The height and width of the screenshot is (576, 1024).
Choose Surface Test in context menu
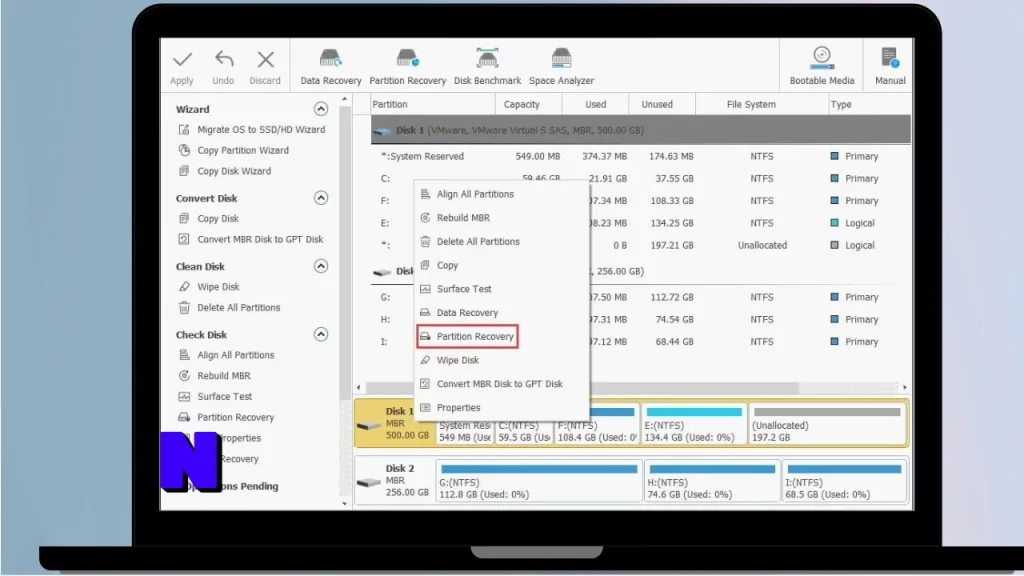502,289
